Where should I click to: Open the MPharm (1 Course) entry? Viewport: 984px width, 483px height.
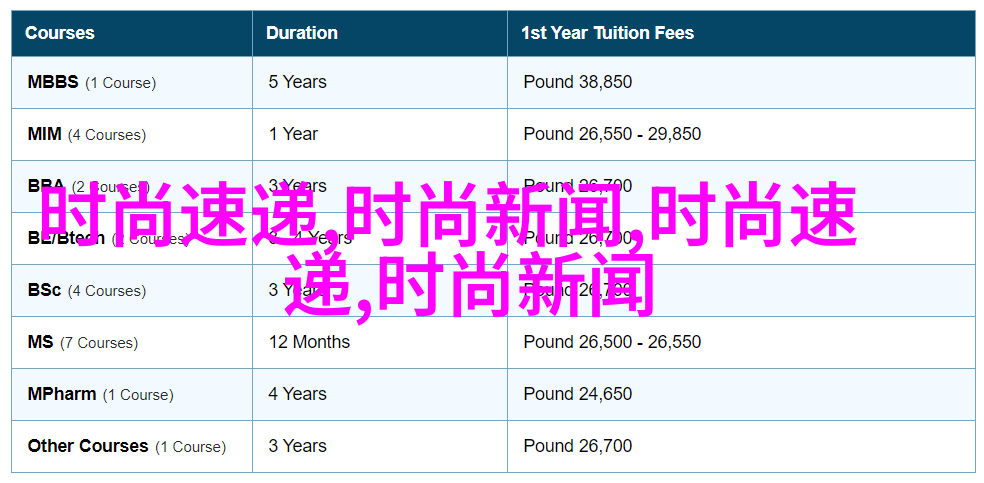pyautogui.click(x=100, y=395)
